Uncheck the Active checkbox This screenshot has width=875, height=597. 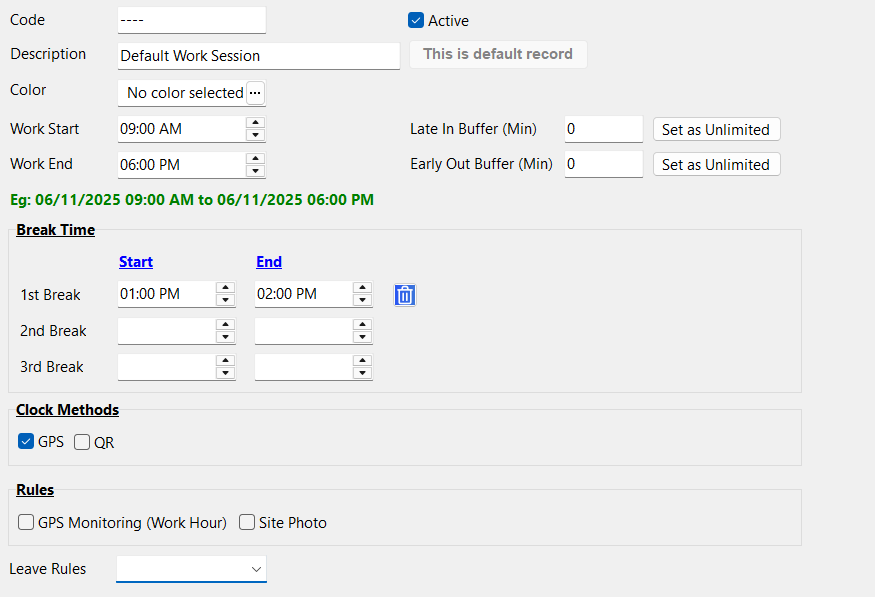pyautogui.click(x=416, y=20)
